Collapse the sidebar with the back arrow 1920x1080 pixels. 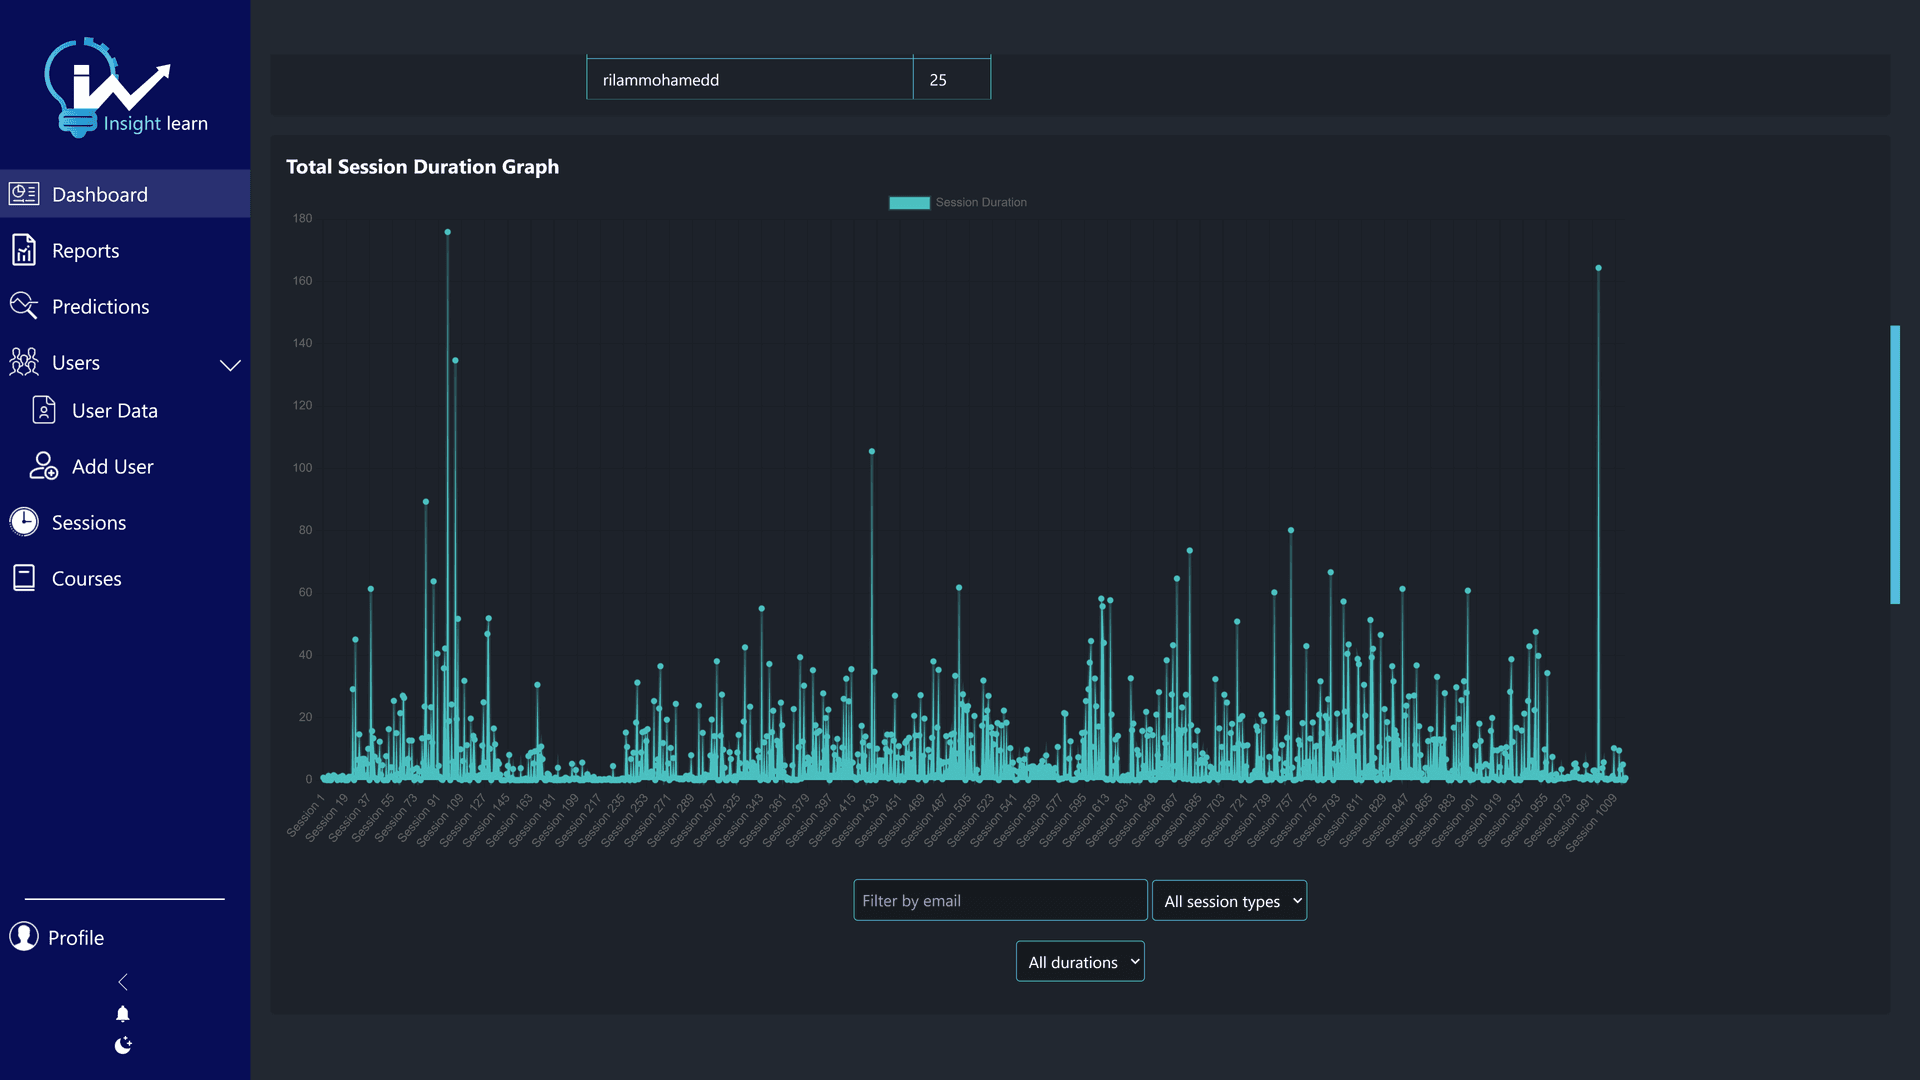coord(123,981)
